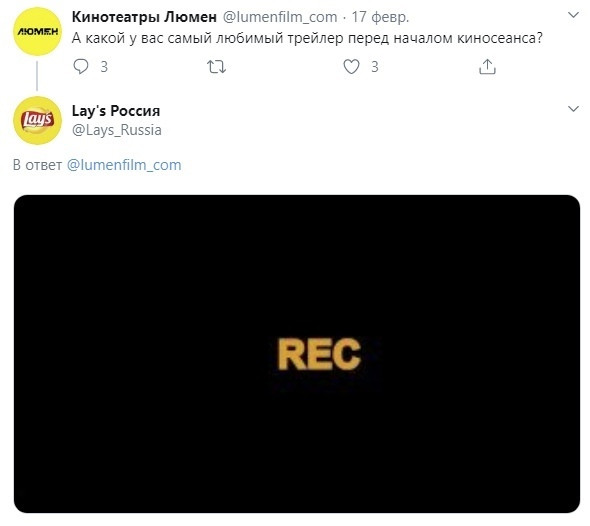This screenshot has height=526, width=590.
Task: Click the tweet text about любимый трейлер
Action: click(x=307, y=38)
